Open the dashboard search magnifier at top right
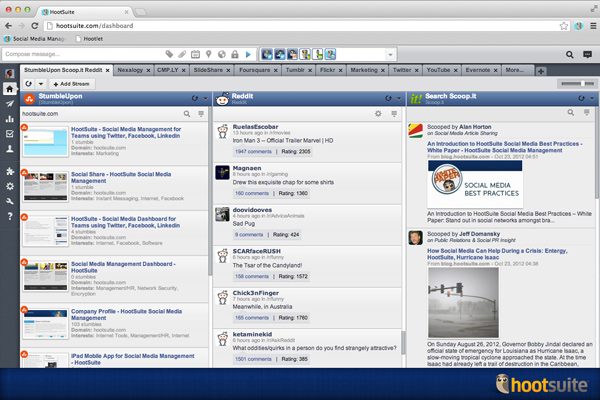600x400 pixels. pos(570,55)
